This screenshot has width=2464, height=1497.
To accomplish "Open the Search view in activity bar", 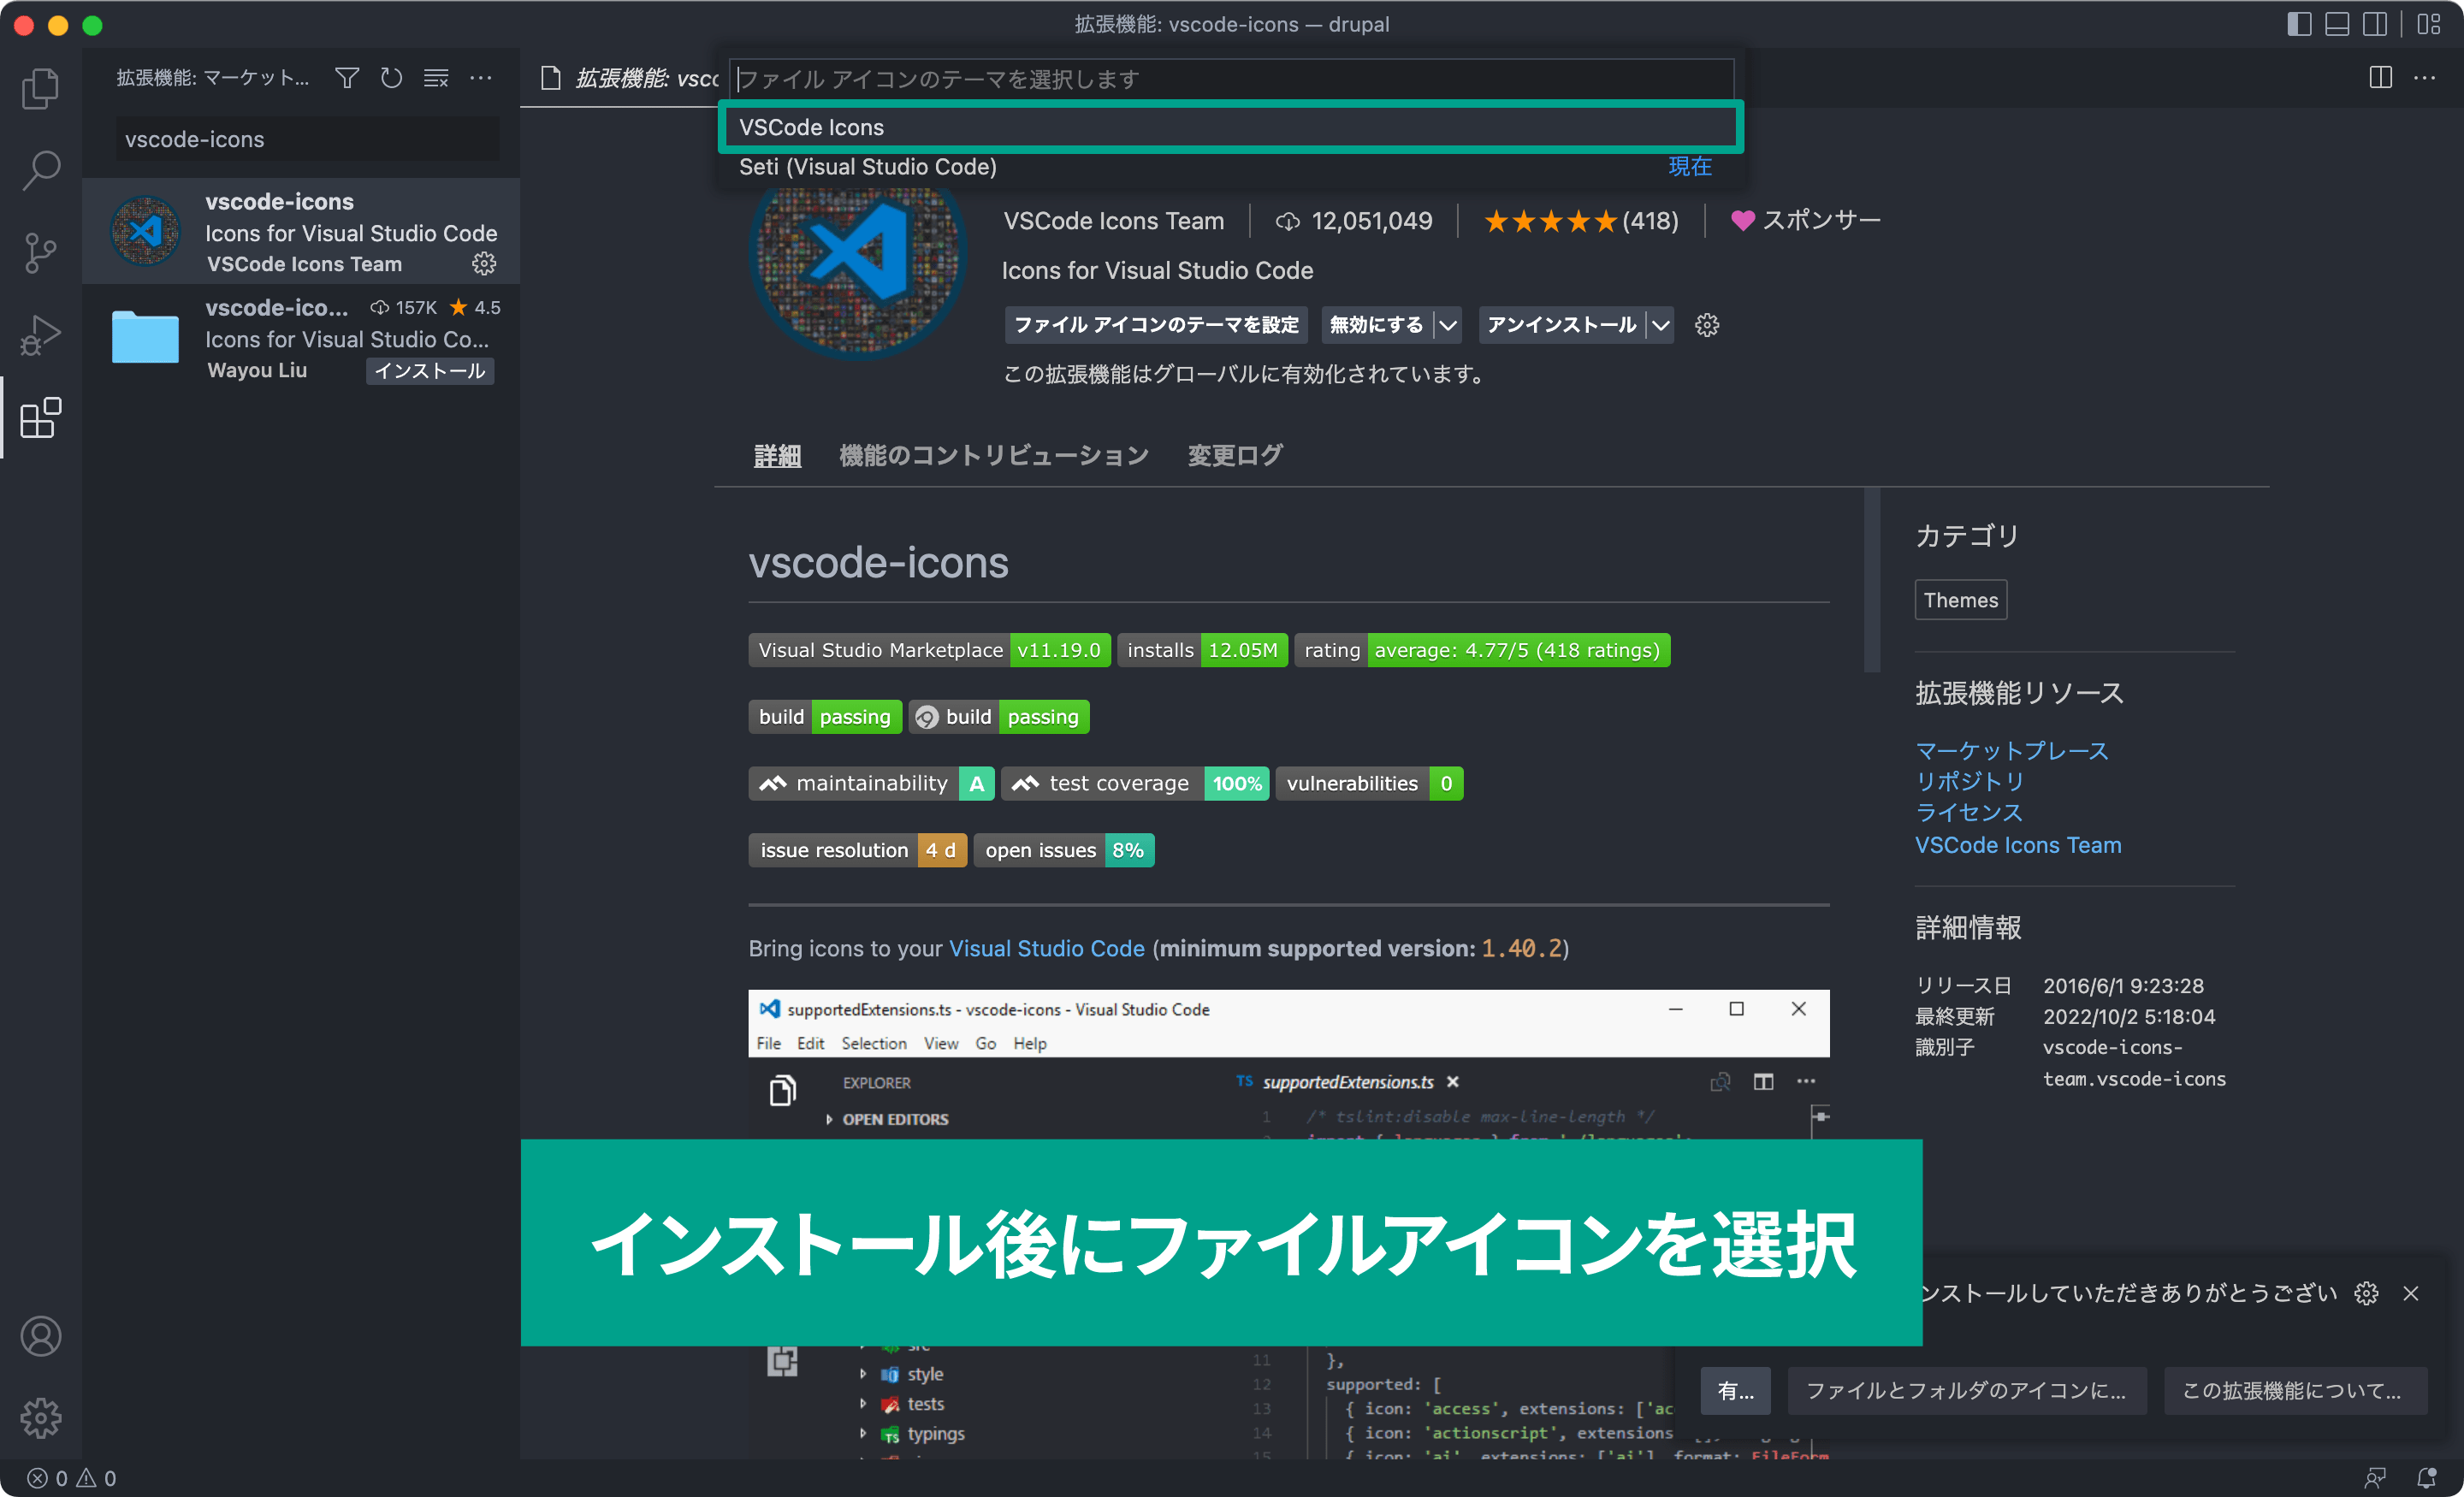I will coord(41,170).
